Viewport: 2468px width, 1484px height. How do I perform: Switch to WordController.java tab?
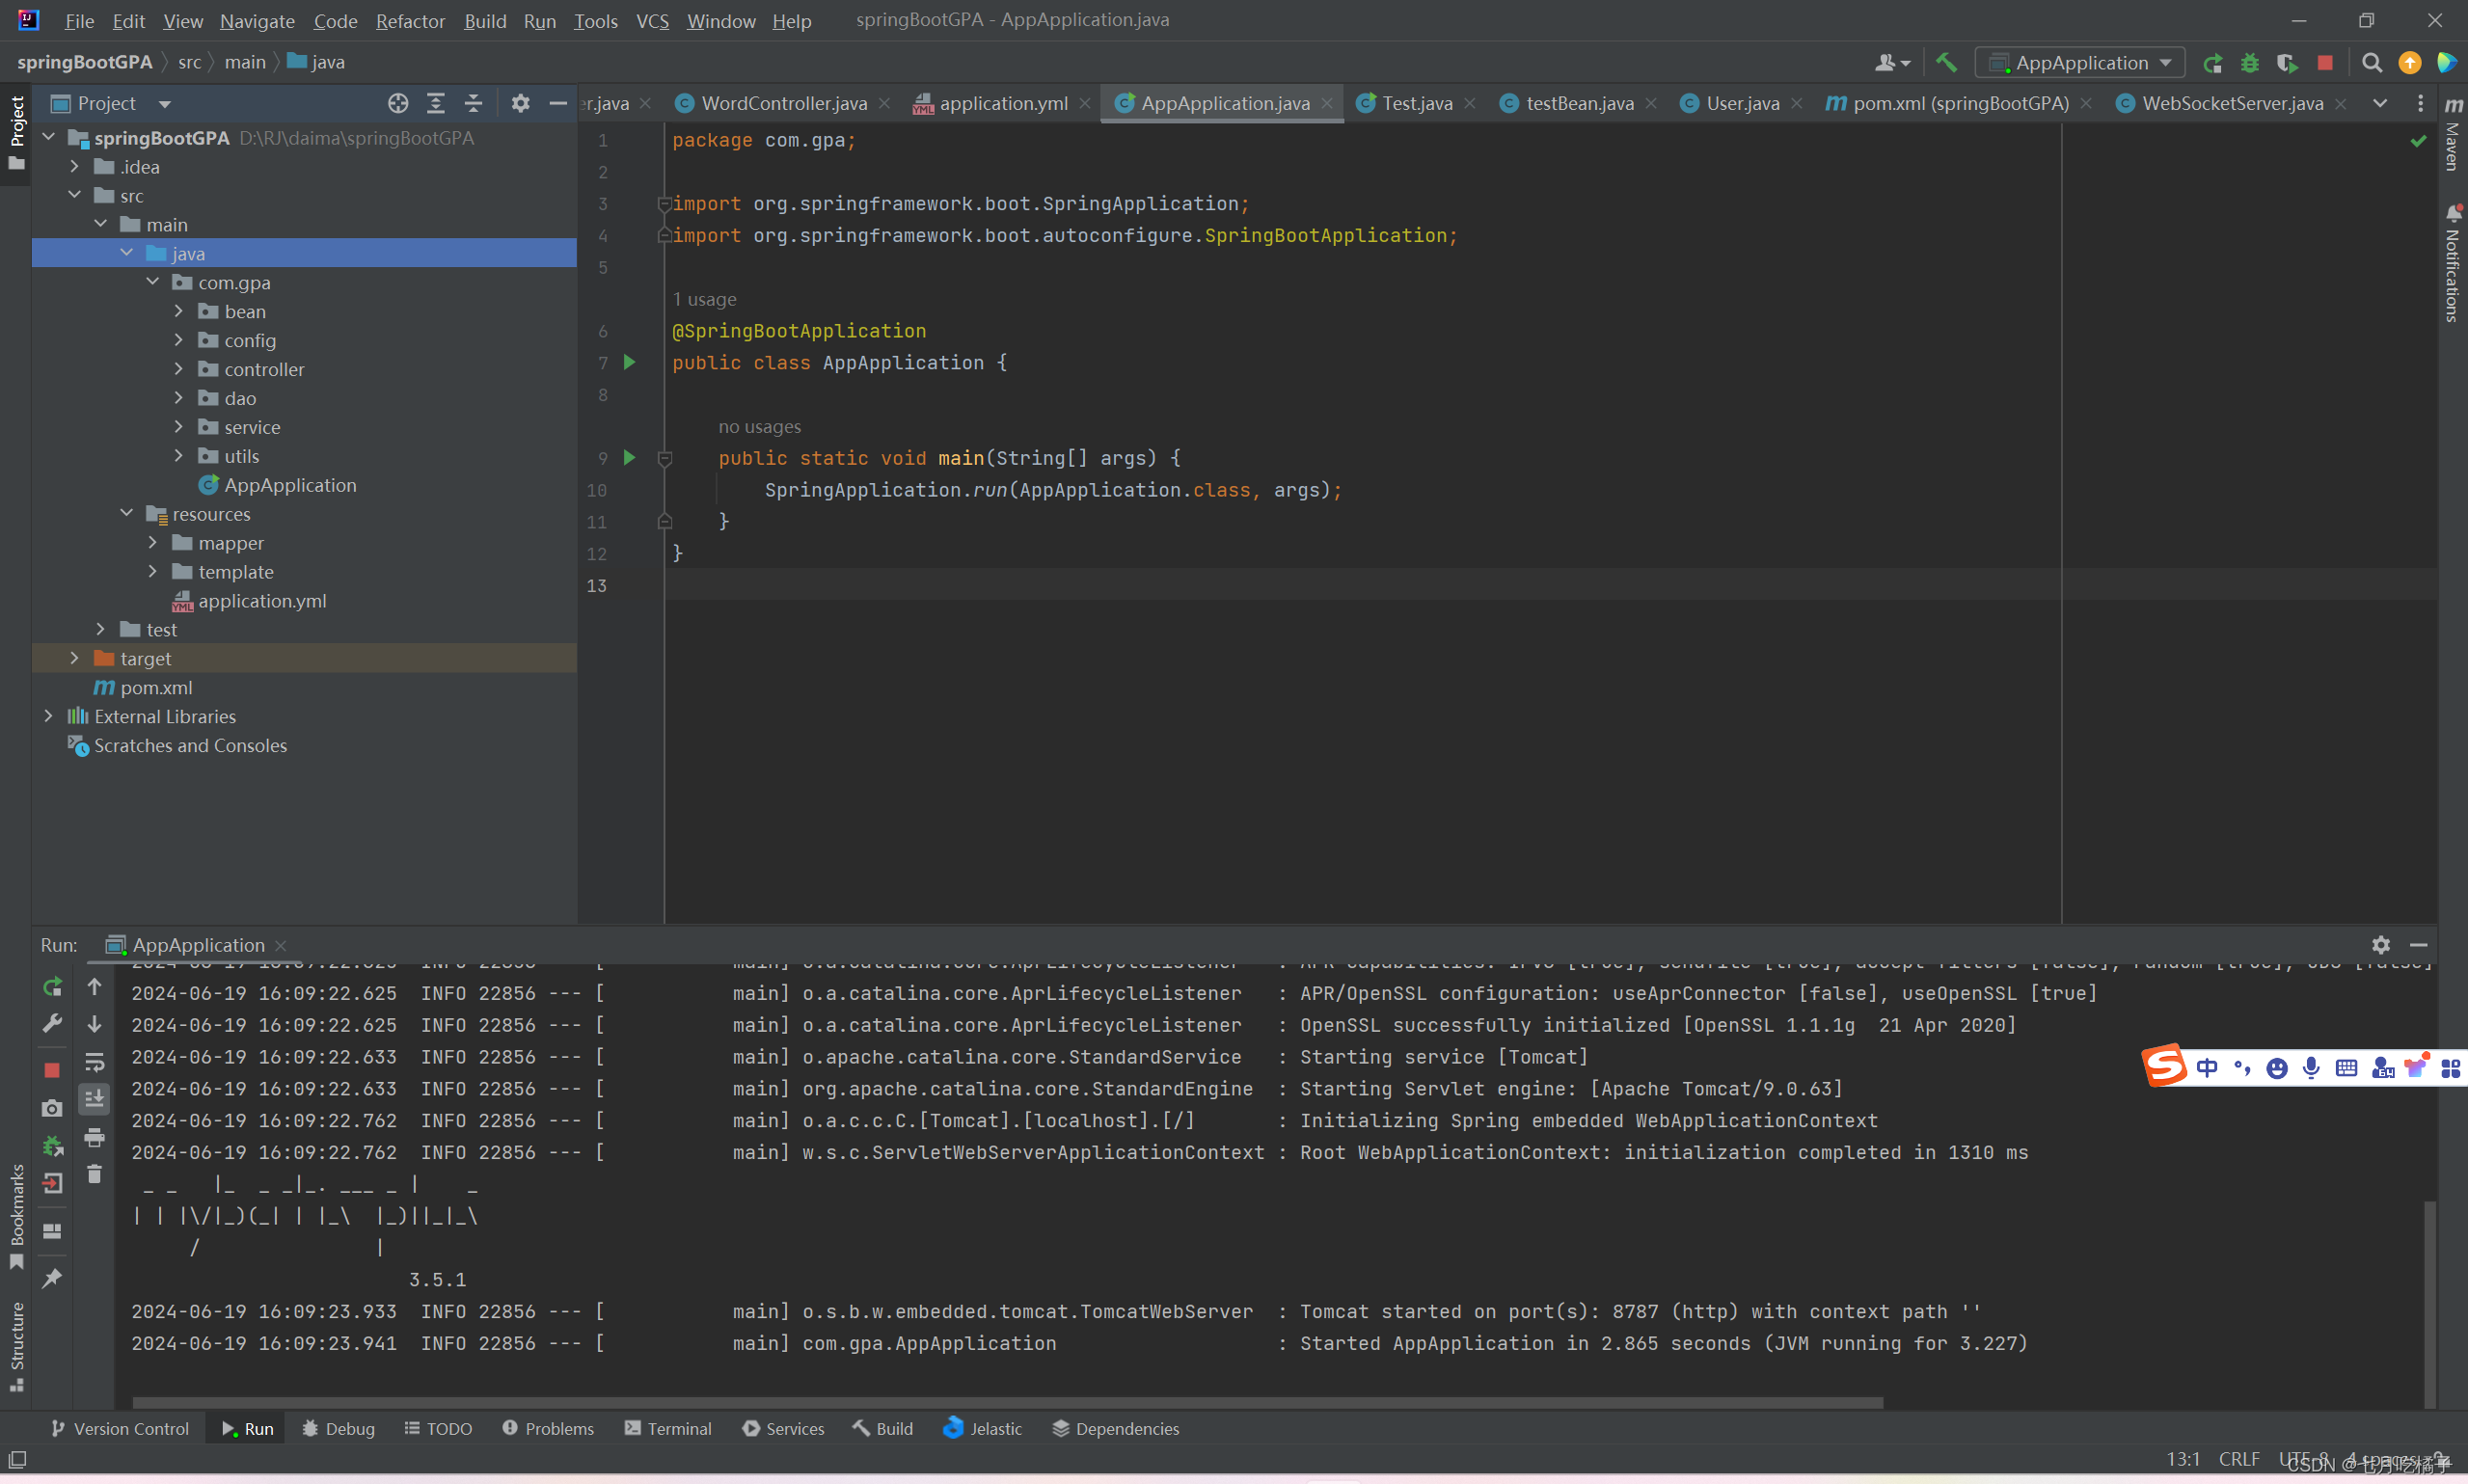[x=783, y=103]
